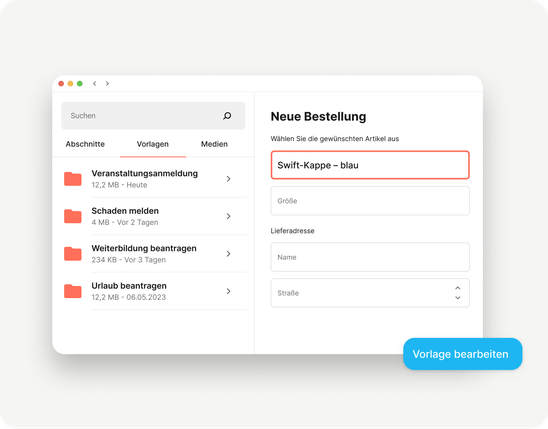Go back with the left arrow
This screenshot has height=429, width=548.
(x=94, y=83)
